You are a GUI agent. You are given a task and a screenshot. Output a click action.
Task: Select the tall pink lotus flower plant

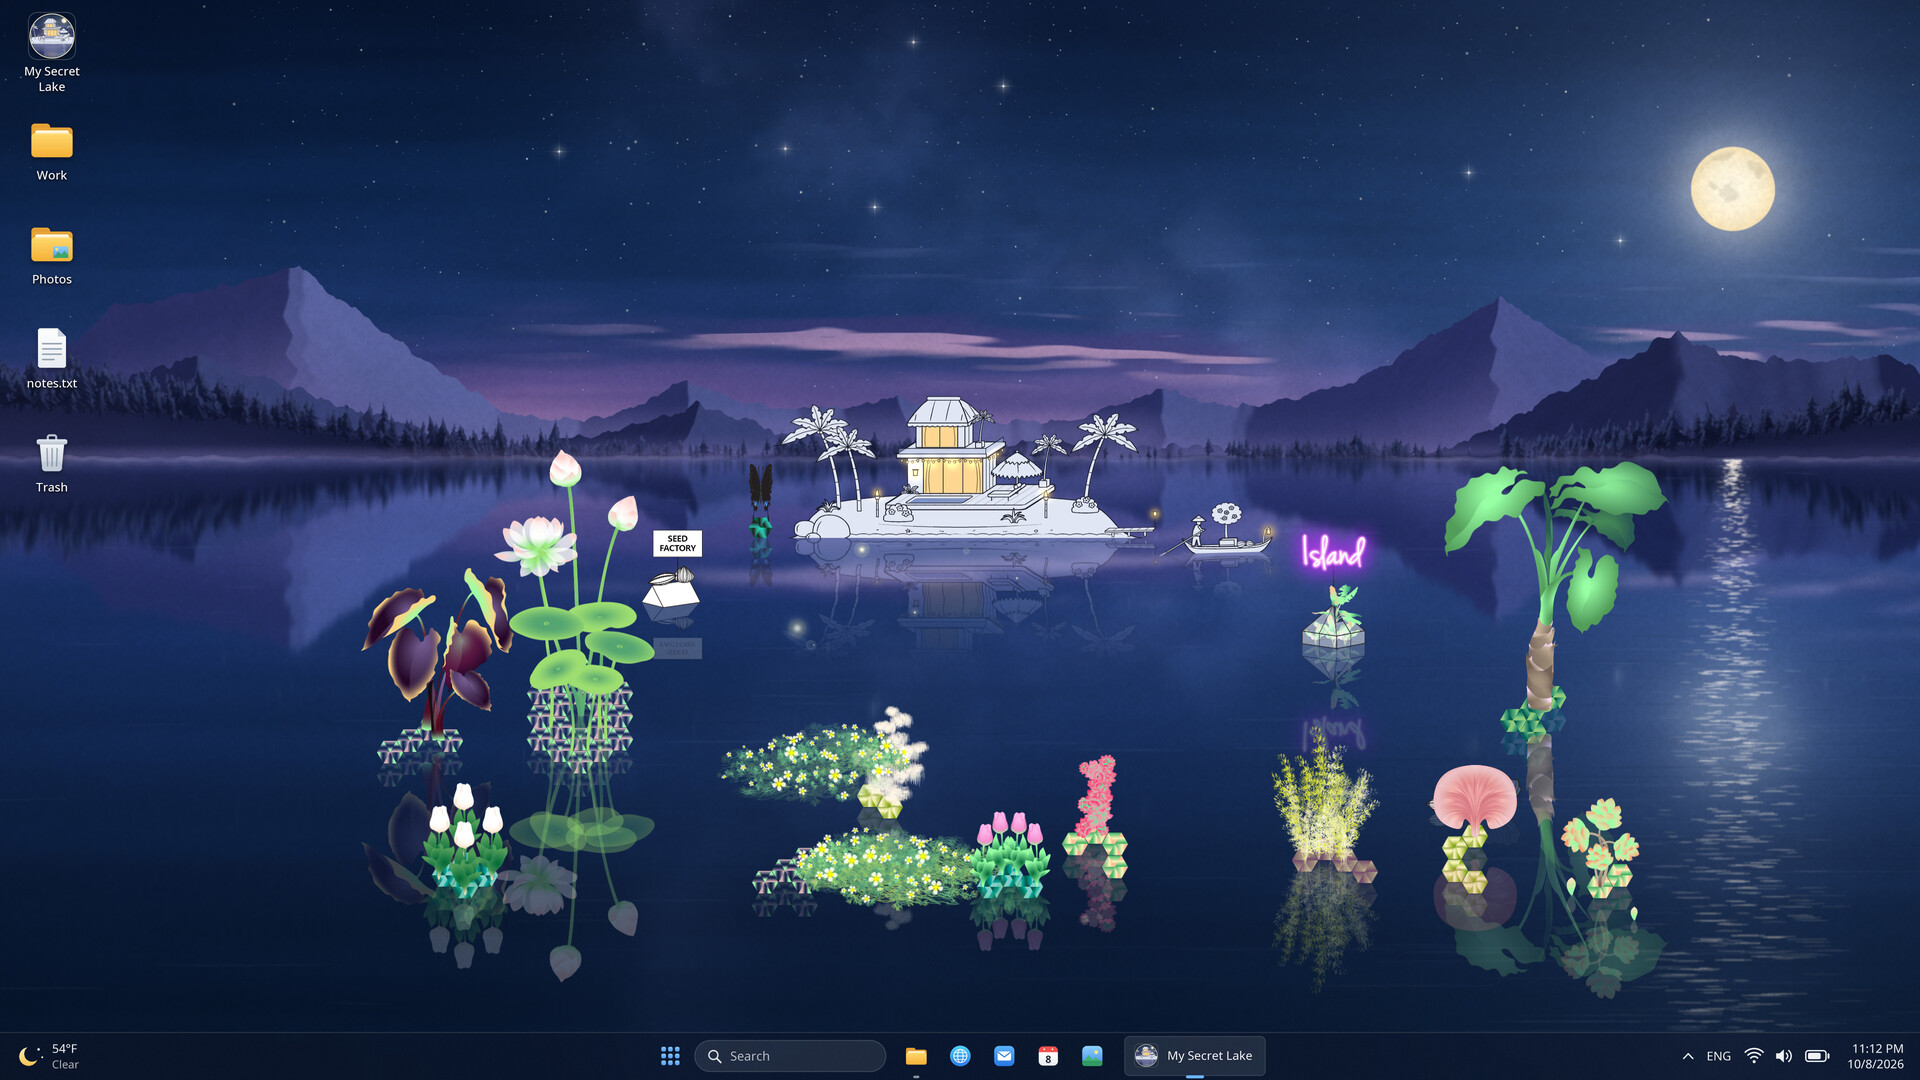pos(580,610)
